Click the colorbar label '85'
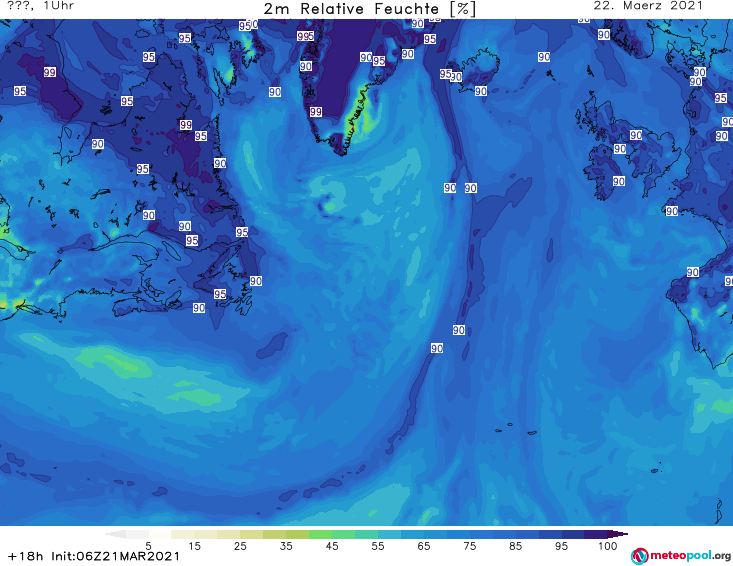 tap(515, 546)
